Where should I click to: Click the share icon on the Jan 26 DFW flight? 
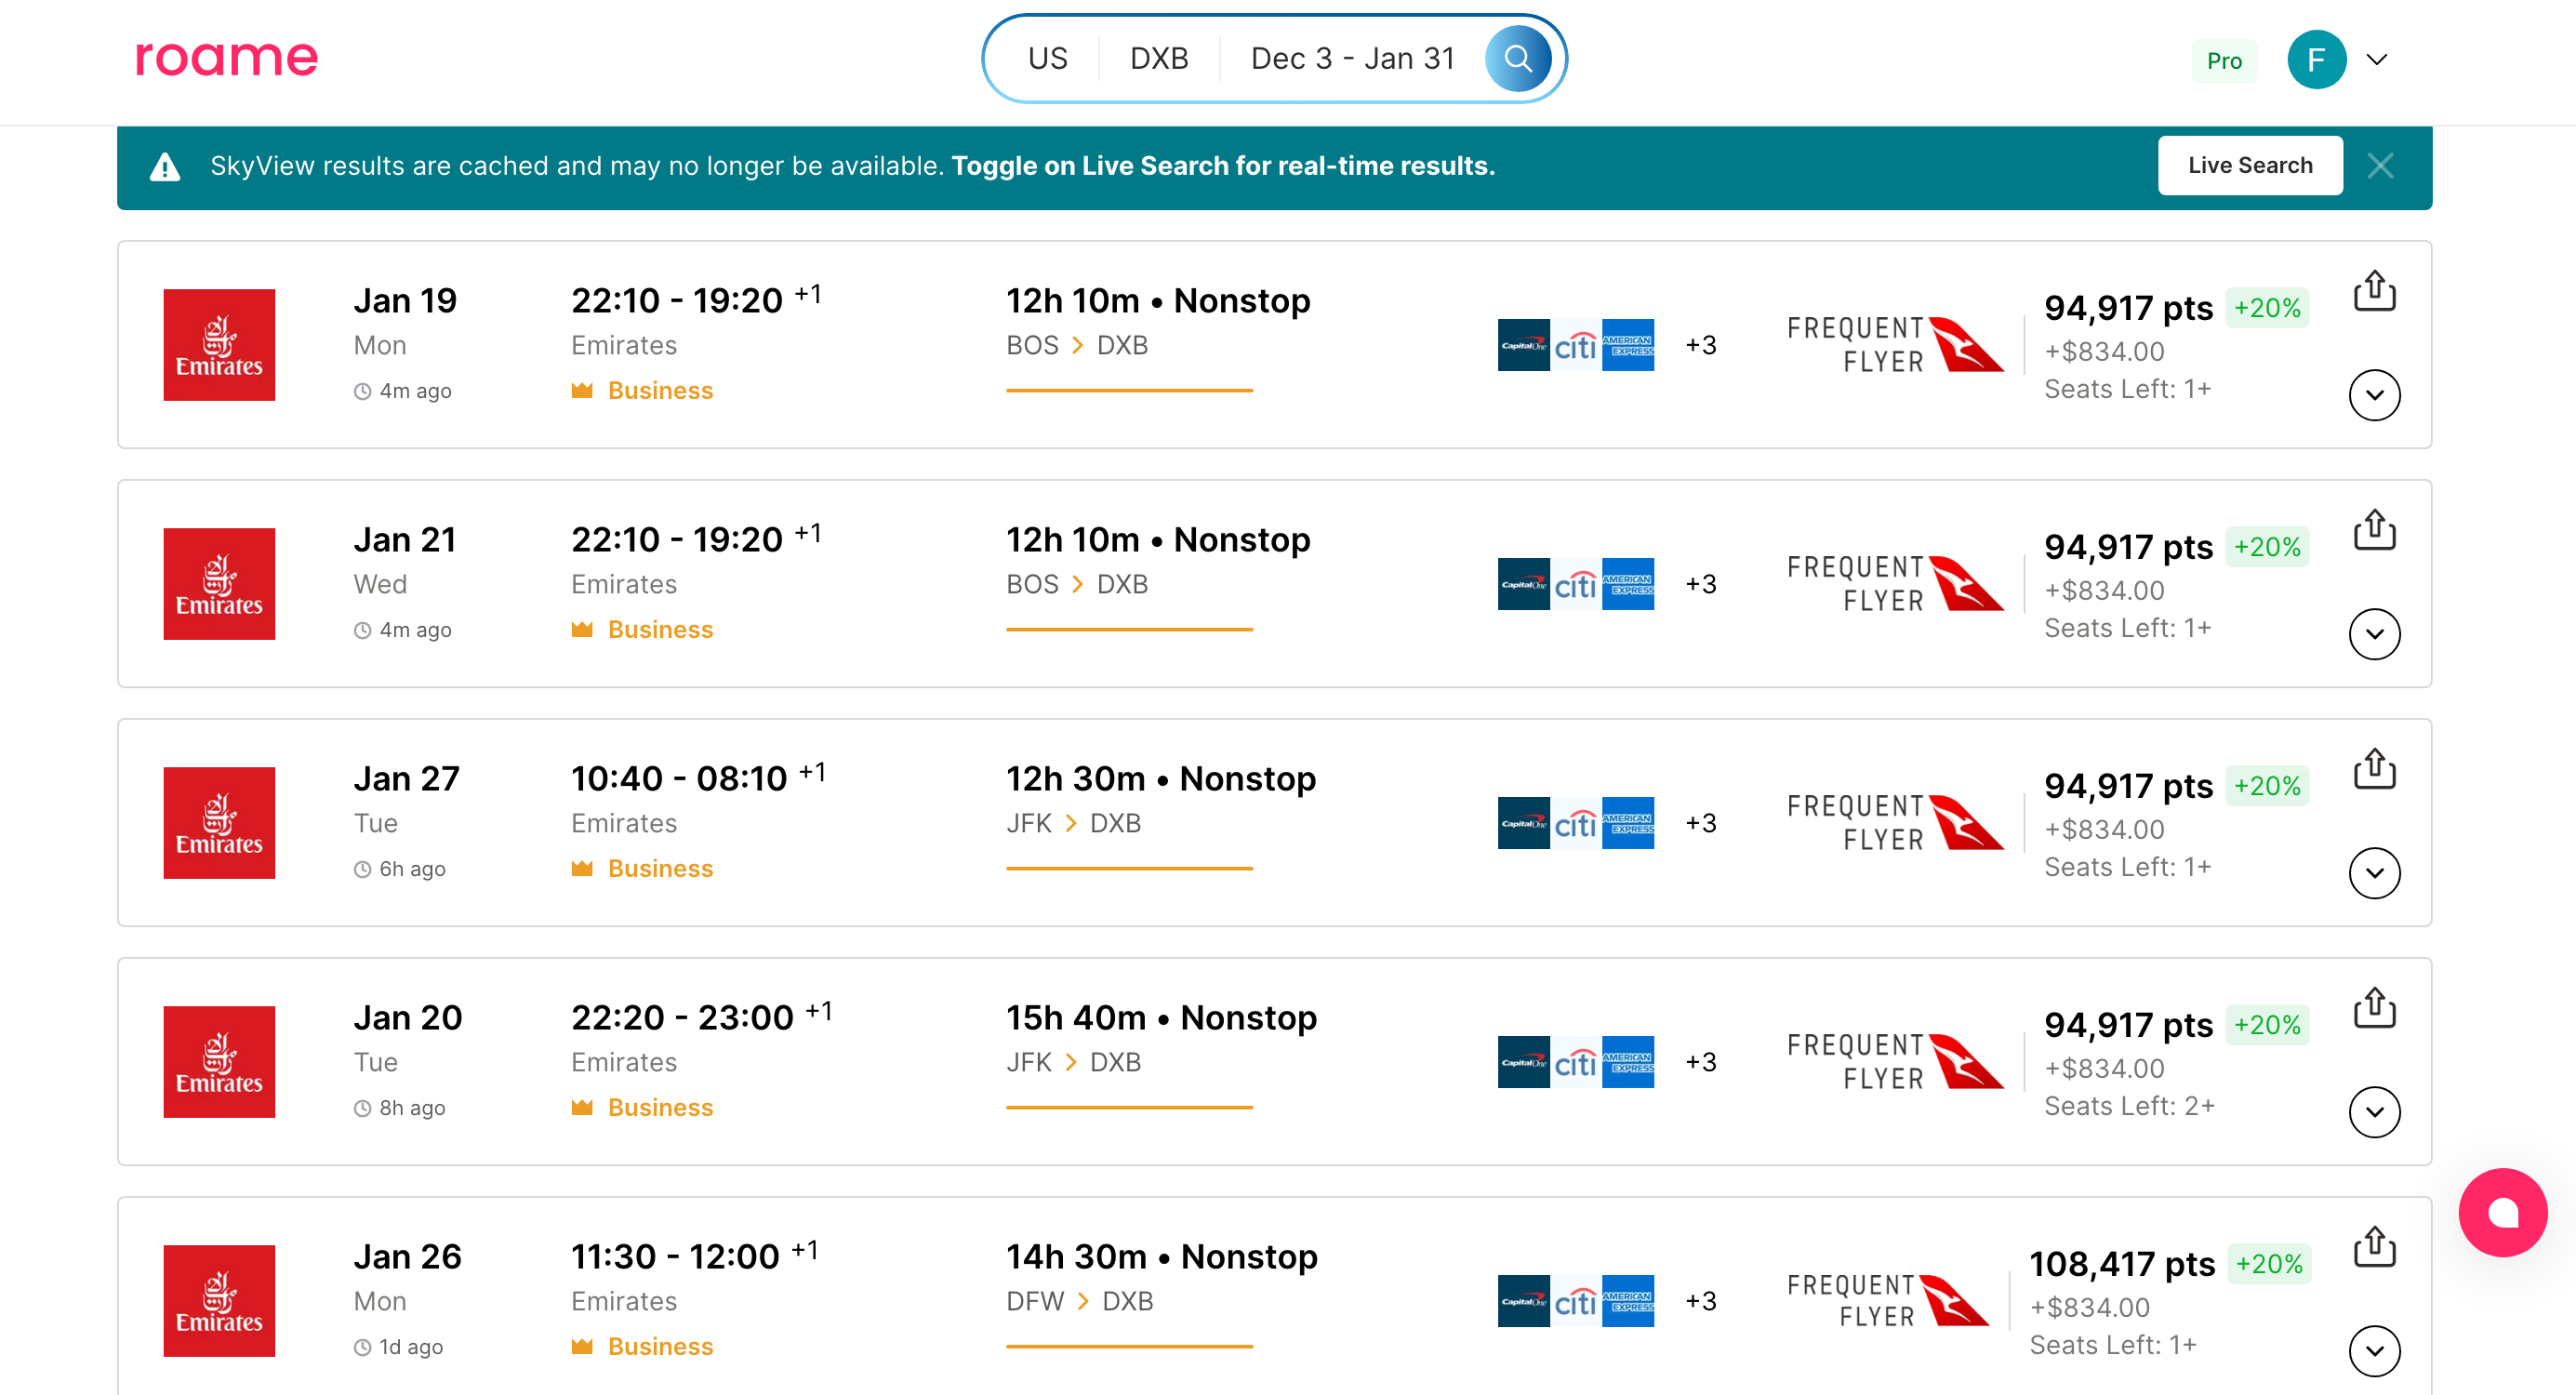pyautogui.click(x=2375, y=1246)
